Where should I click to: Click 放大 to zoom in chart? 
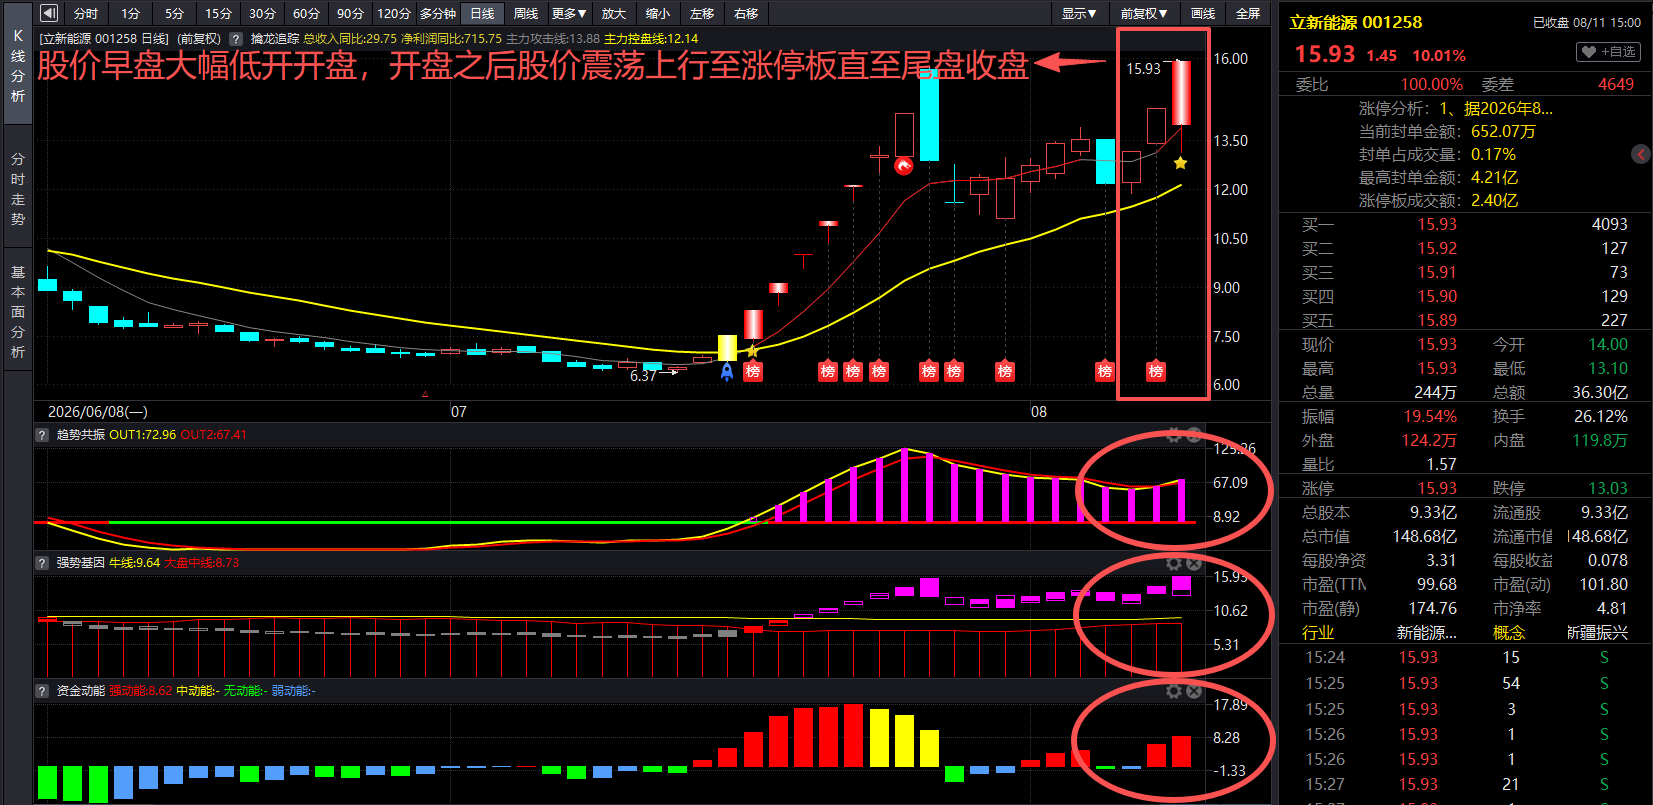614,13
